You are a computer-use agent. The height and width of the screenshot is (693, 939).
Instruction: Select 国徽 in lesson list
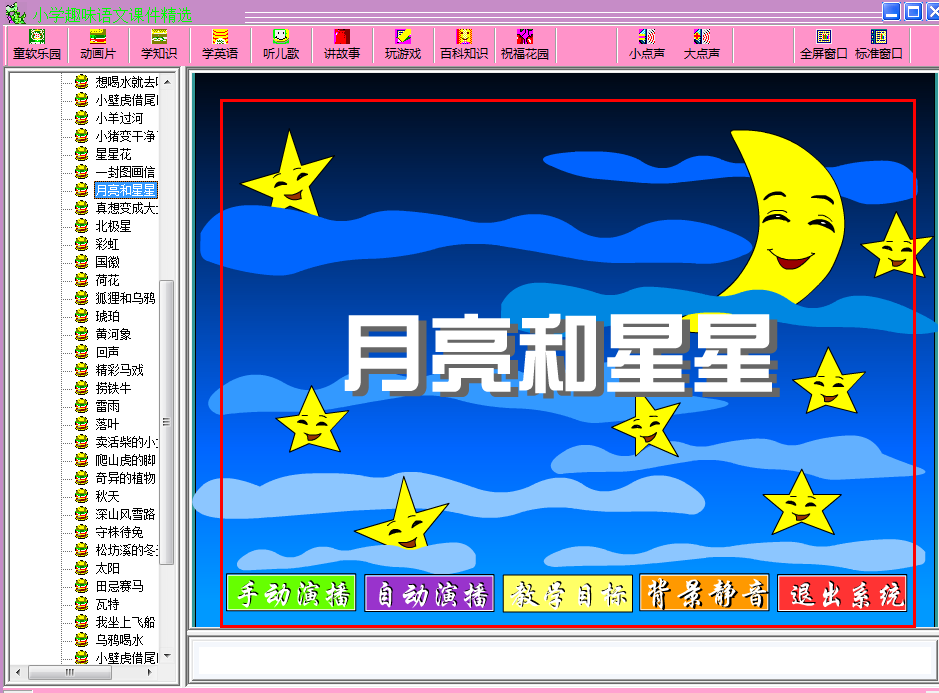[x=107, y=262]
